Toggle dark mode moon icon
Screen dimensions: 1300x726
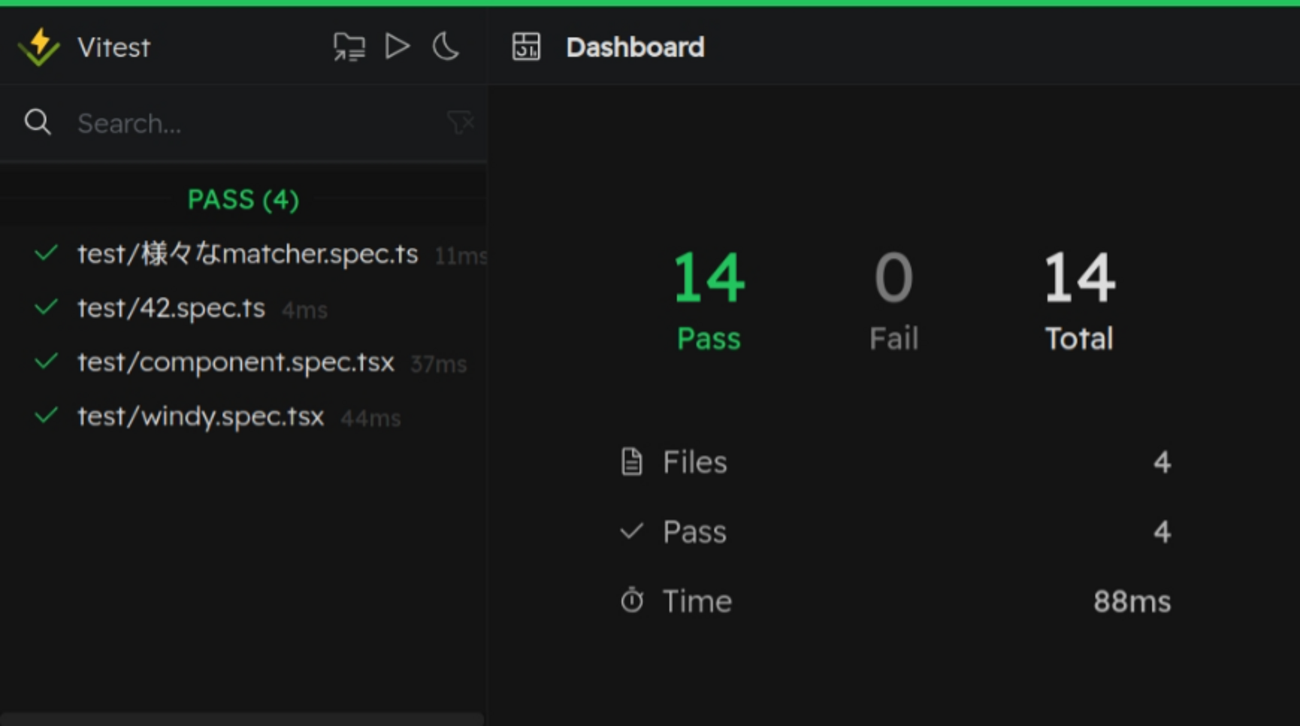coord(446,46)
